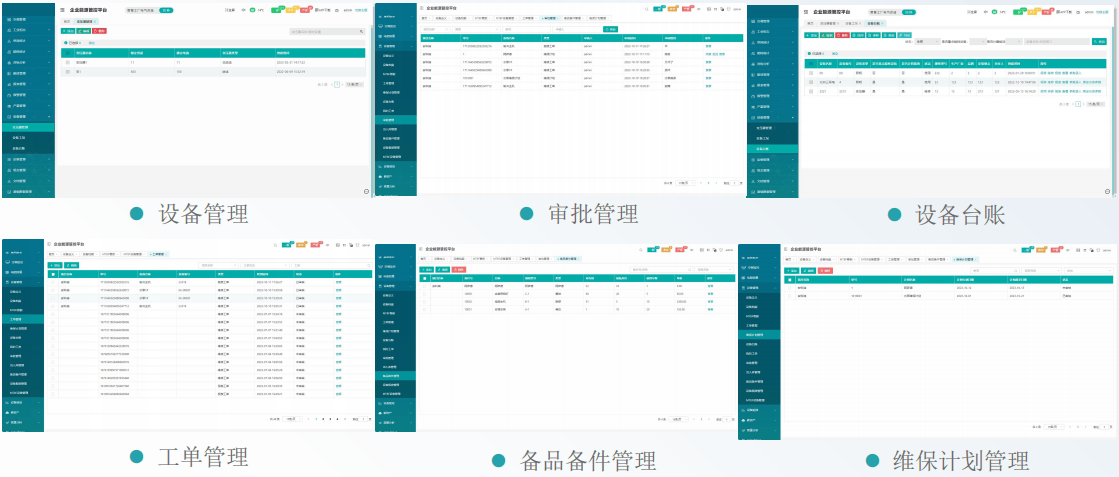Tick first row checkbox in 维保计划管理 table
The height and width of the screenshot is (477, 1119).
click(789, 288)
